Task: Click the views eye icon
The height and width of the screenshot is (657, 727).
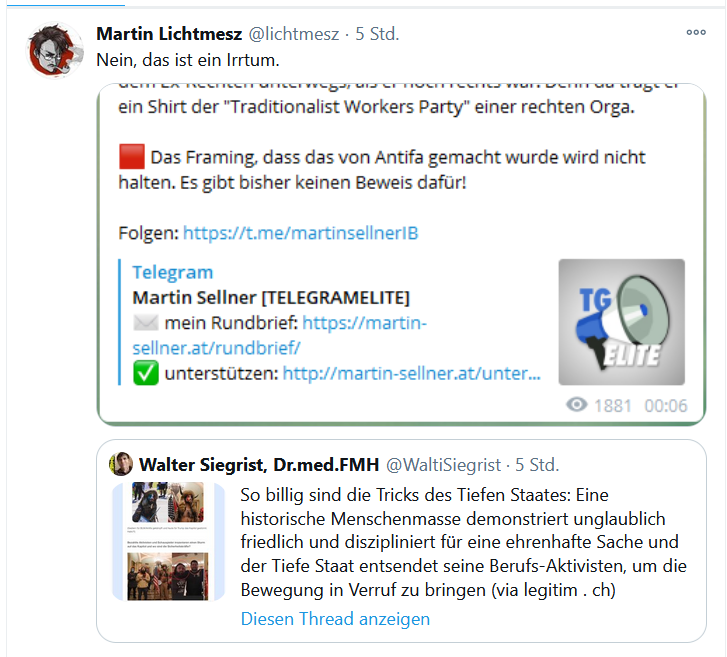Action: pos(576,405)
